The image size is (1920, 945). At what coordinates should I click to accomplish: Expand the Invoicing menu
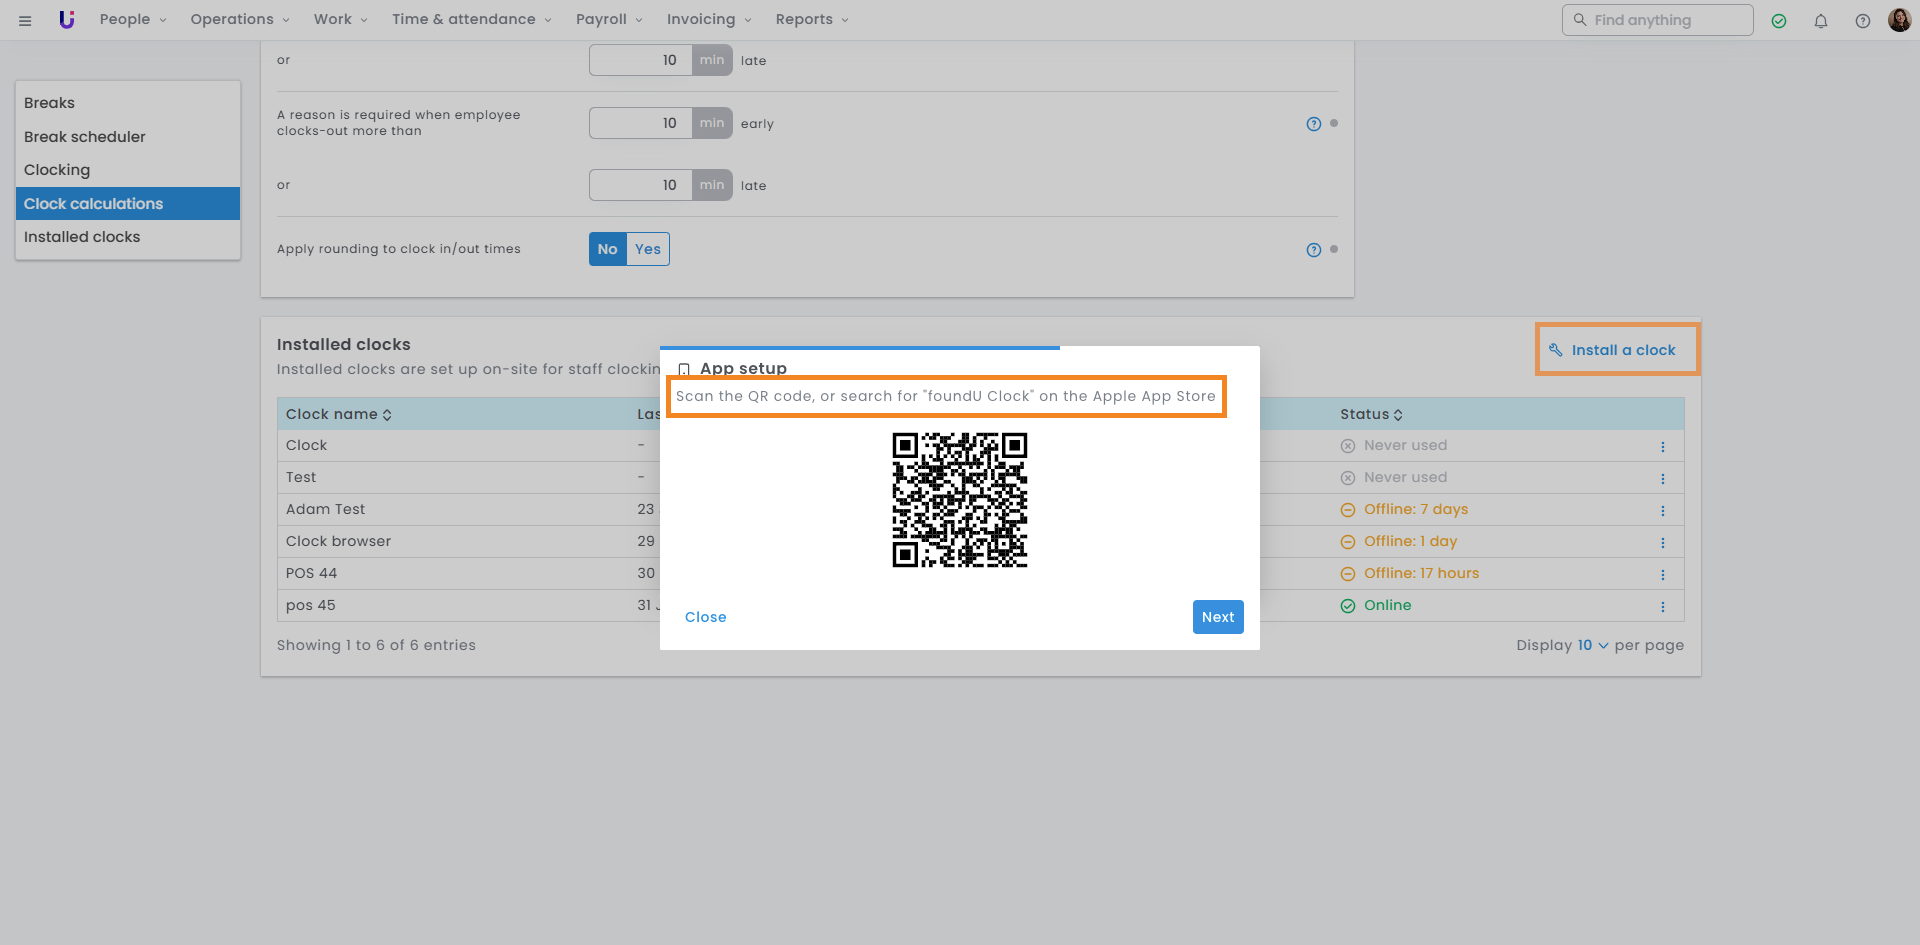point(709,19)
